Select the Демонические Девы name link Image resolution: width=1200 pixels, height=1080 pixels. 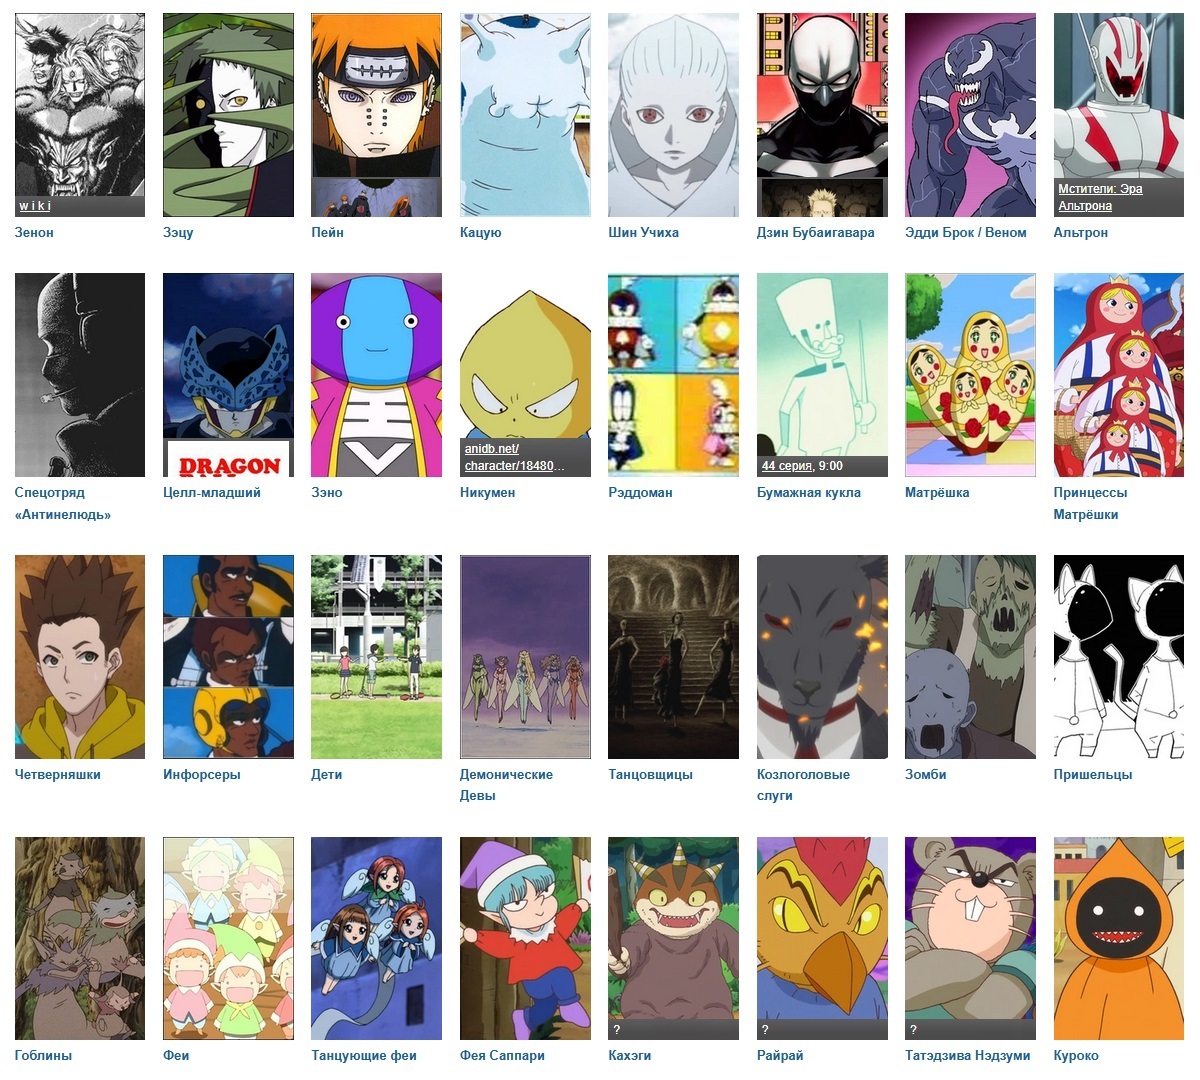[506, 785]
